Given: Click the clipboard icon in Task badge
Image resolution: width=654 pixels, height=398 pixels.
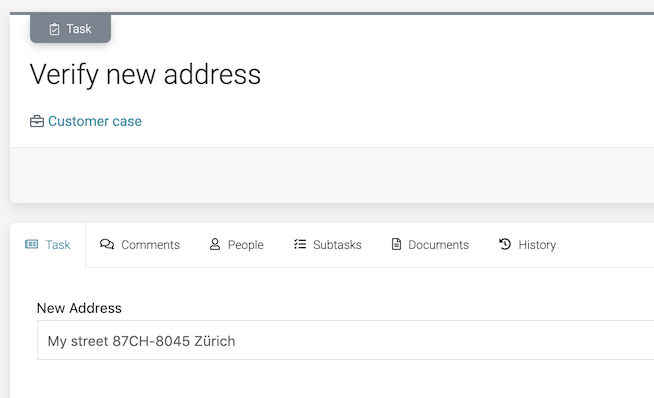Looking at the screenshot, I should pyautogui.click(x=54, y=29).
